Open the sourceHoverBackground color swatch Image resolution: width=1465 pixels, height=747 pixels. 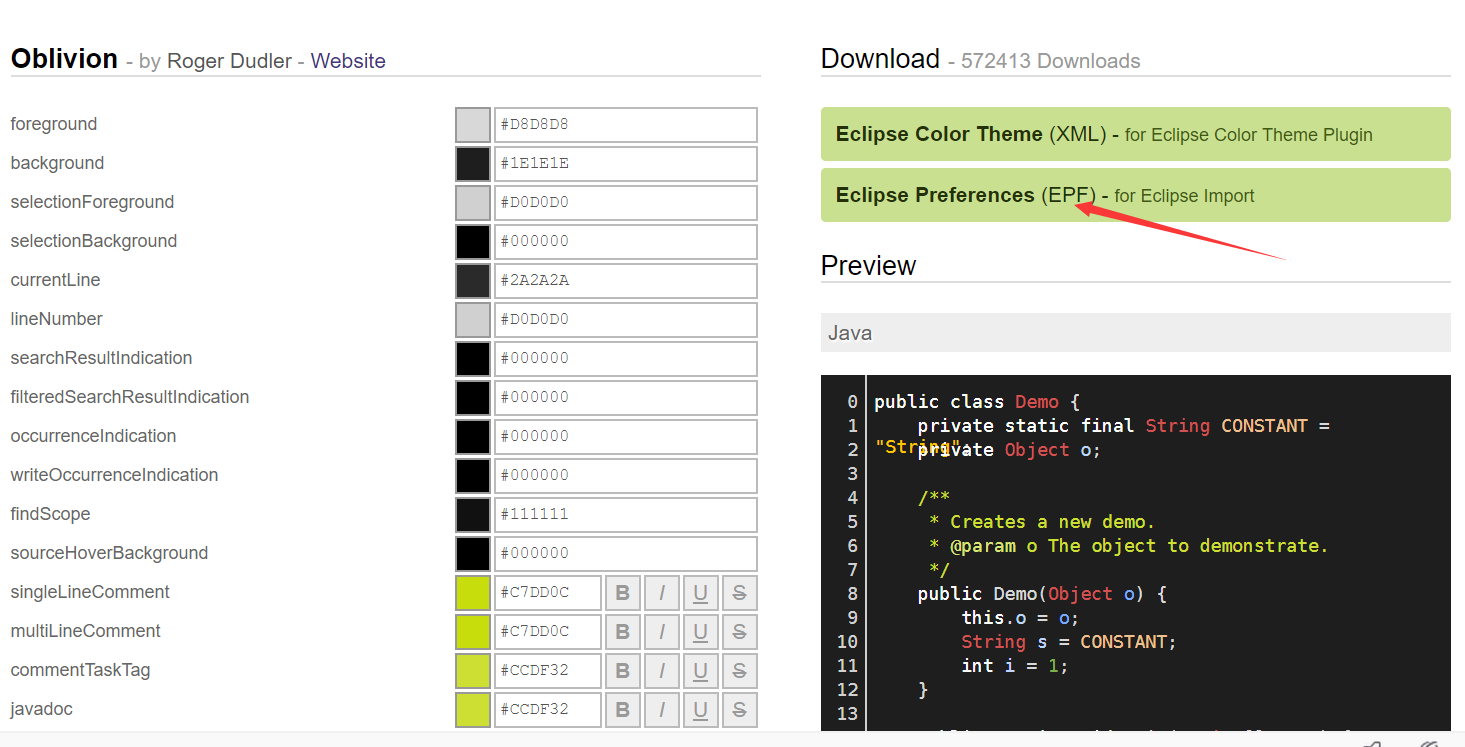(x=473, y=554)
